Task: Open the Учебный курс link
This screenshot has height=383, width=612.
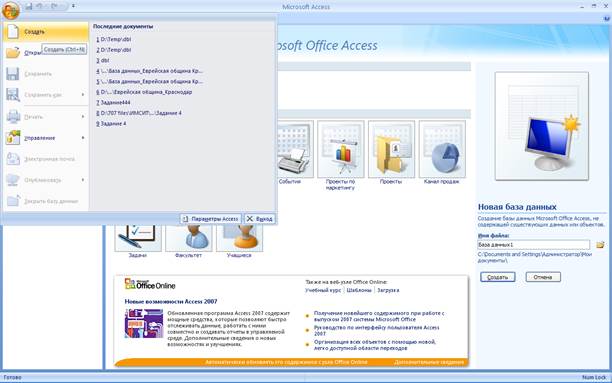Action: tap(323, 290)
